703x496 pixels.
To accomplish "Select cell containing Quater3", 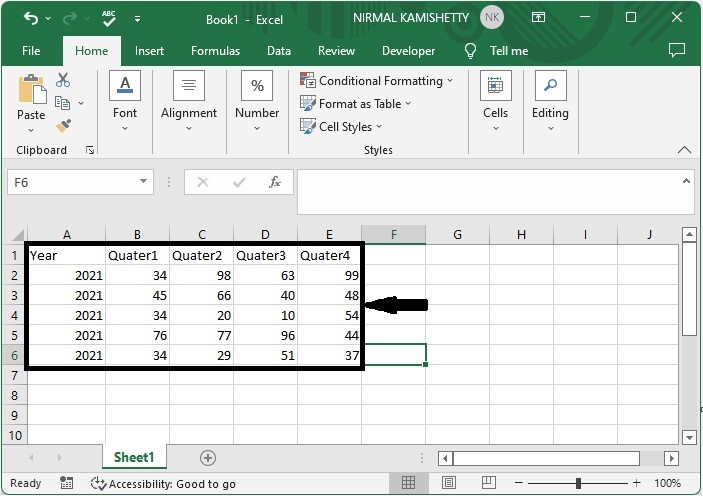I will coord(265,256).
